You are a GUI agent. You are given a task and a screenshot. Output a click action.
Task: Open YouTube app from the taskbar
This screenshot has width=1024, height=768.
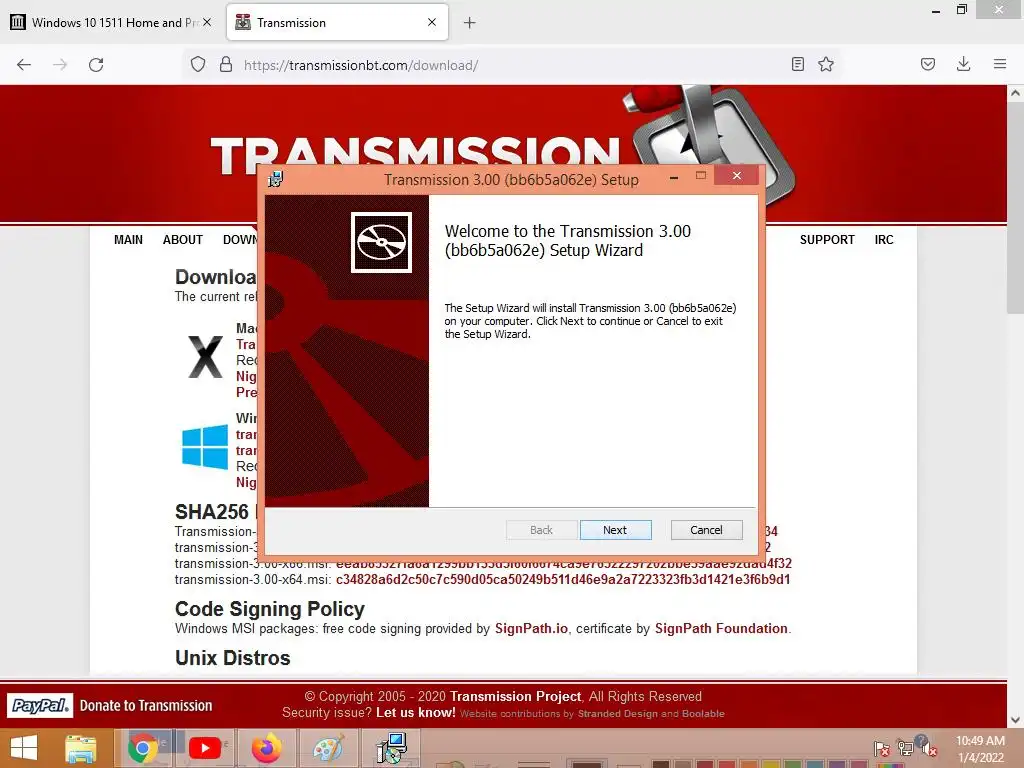coord(204,749)
